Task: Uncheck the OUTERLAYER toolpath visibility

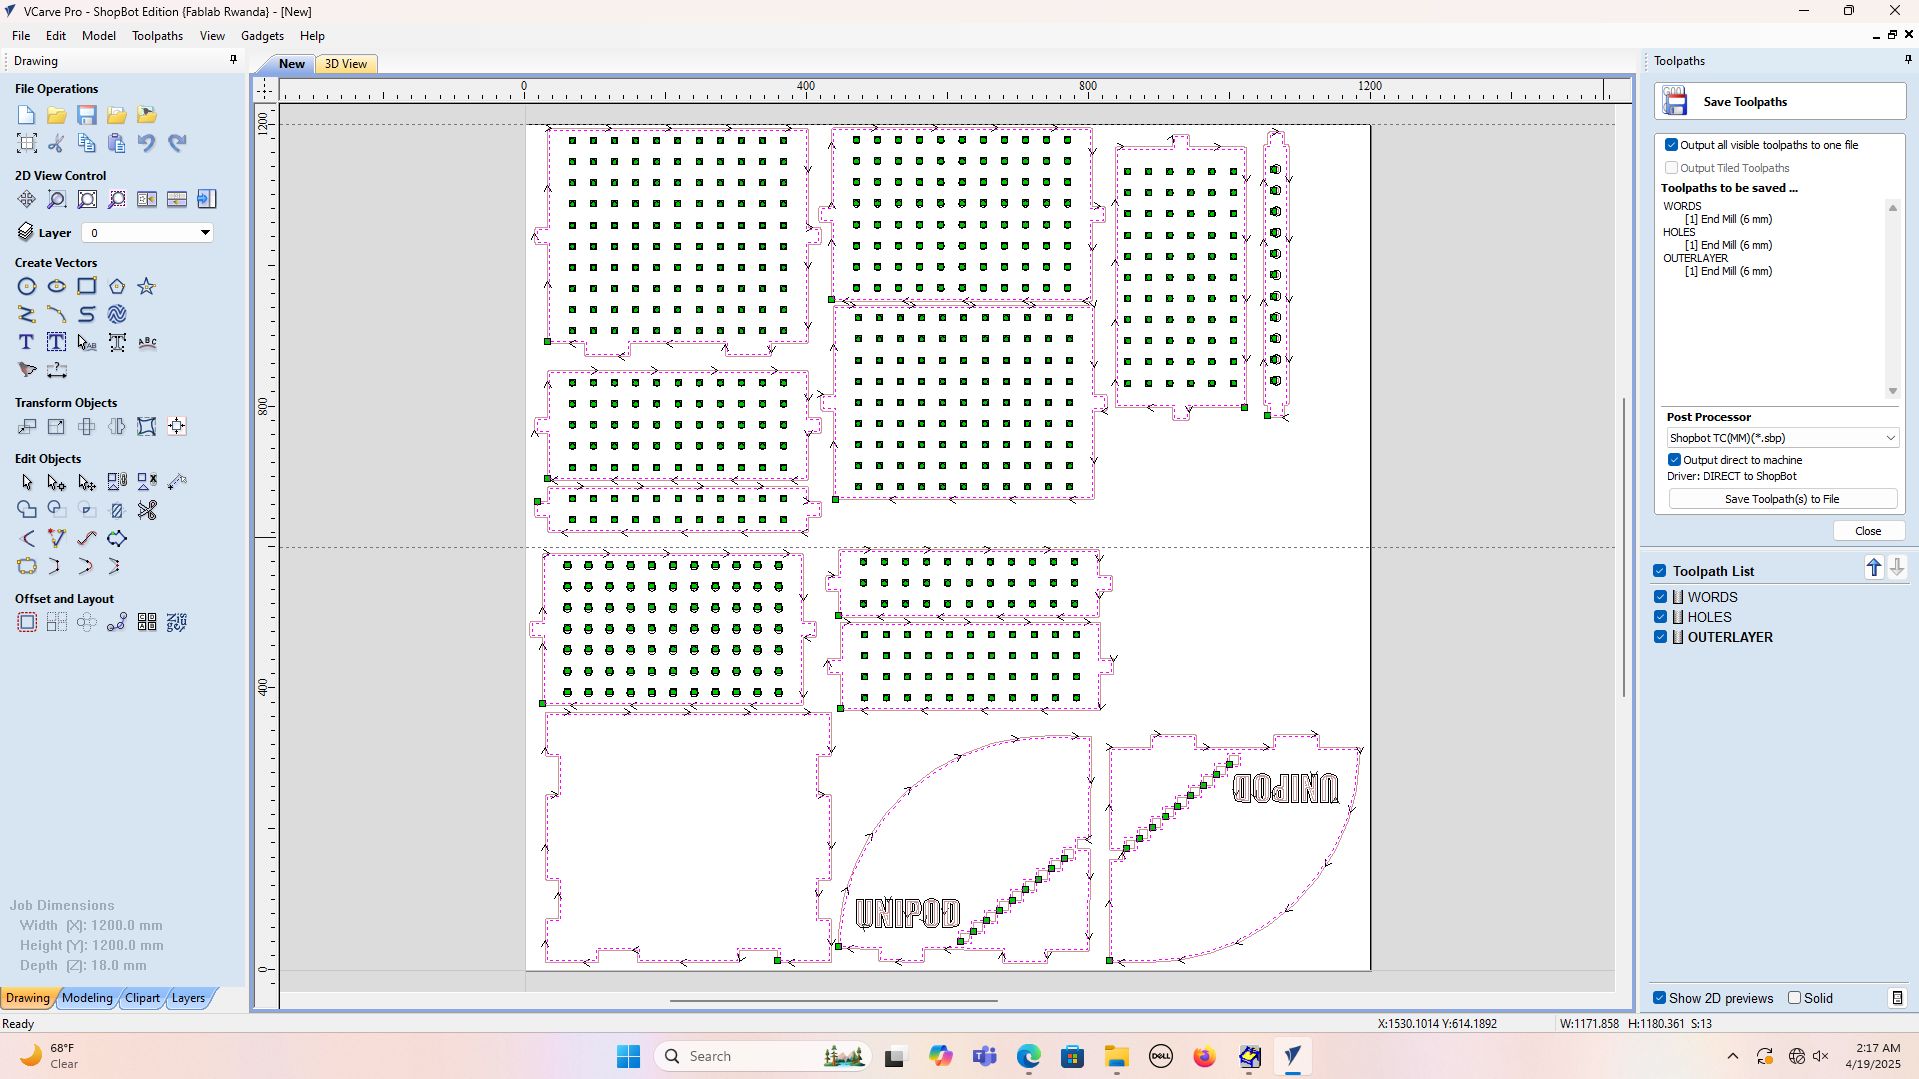Action: pyautogui.click(x=1661, y=637)
